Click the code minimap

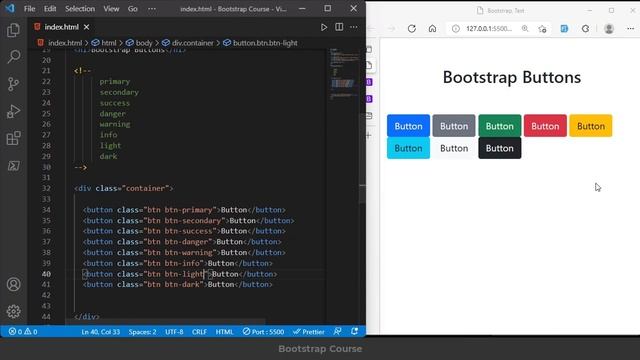tap(343, 73)
